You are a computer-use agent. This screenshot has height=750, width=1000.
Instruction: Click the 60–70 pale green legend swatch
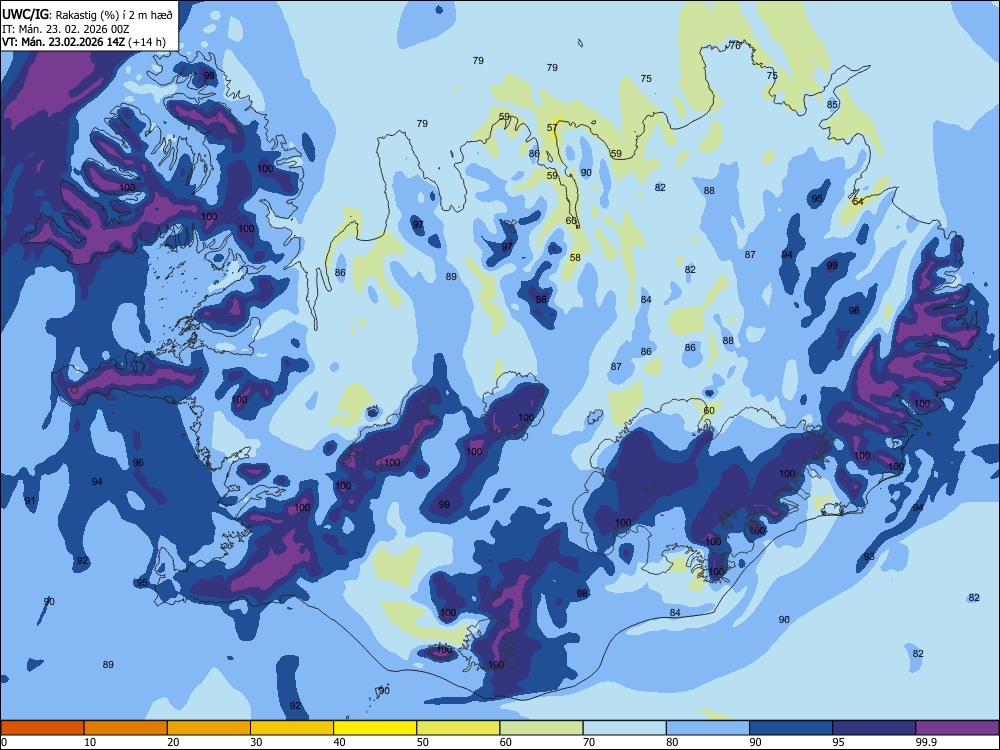tap(541, 728)
